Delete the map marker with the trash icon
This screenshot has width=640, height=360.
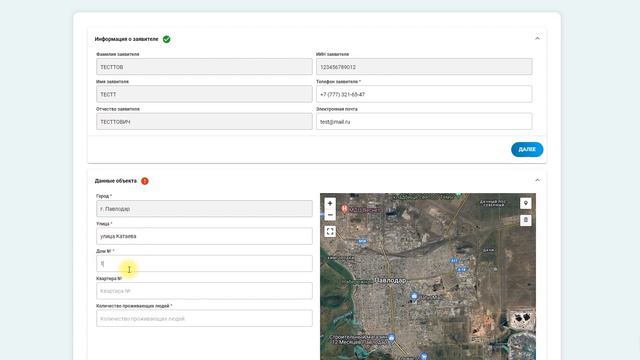click(526, 220)
